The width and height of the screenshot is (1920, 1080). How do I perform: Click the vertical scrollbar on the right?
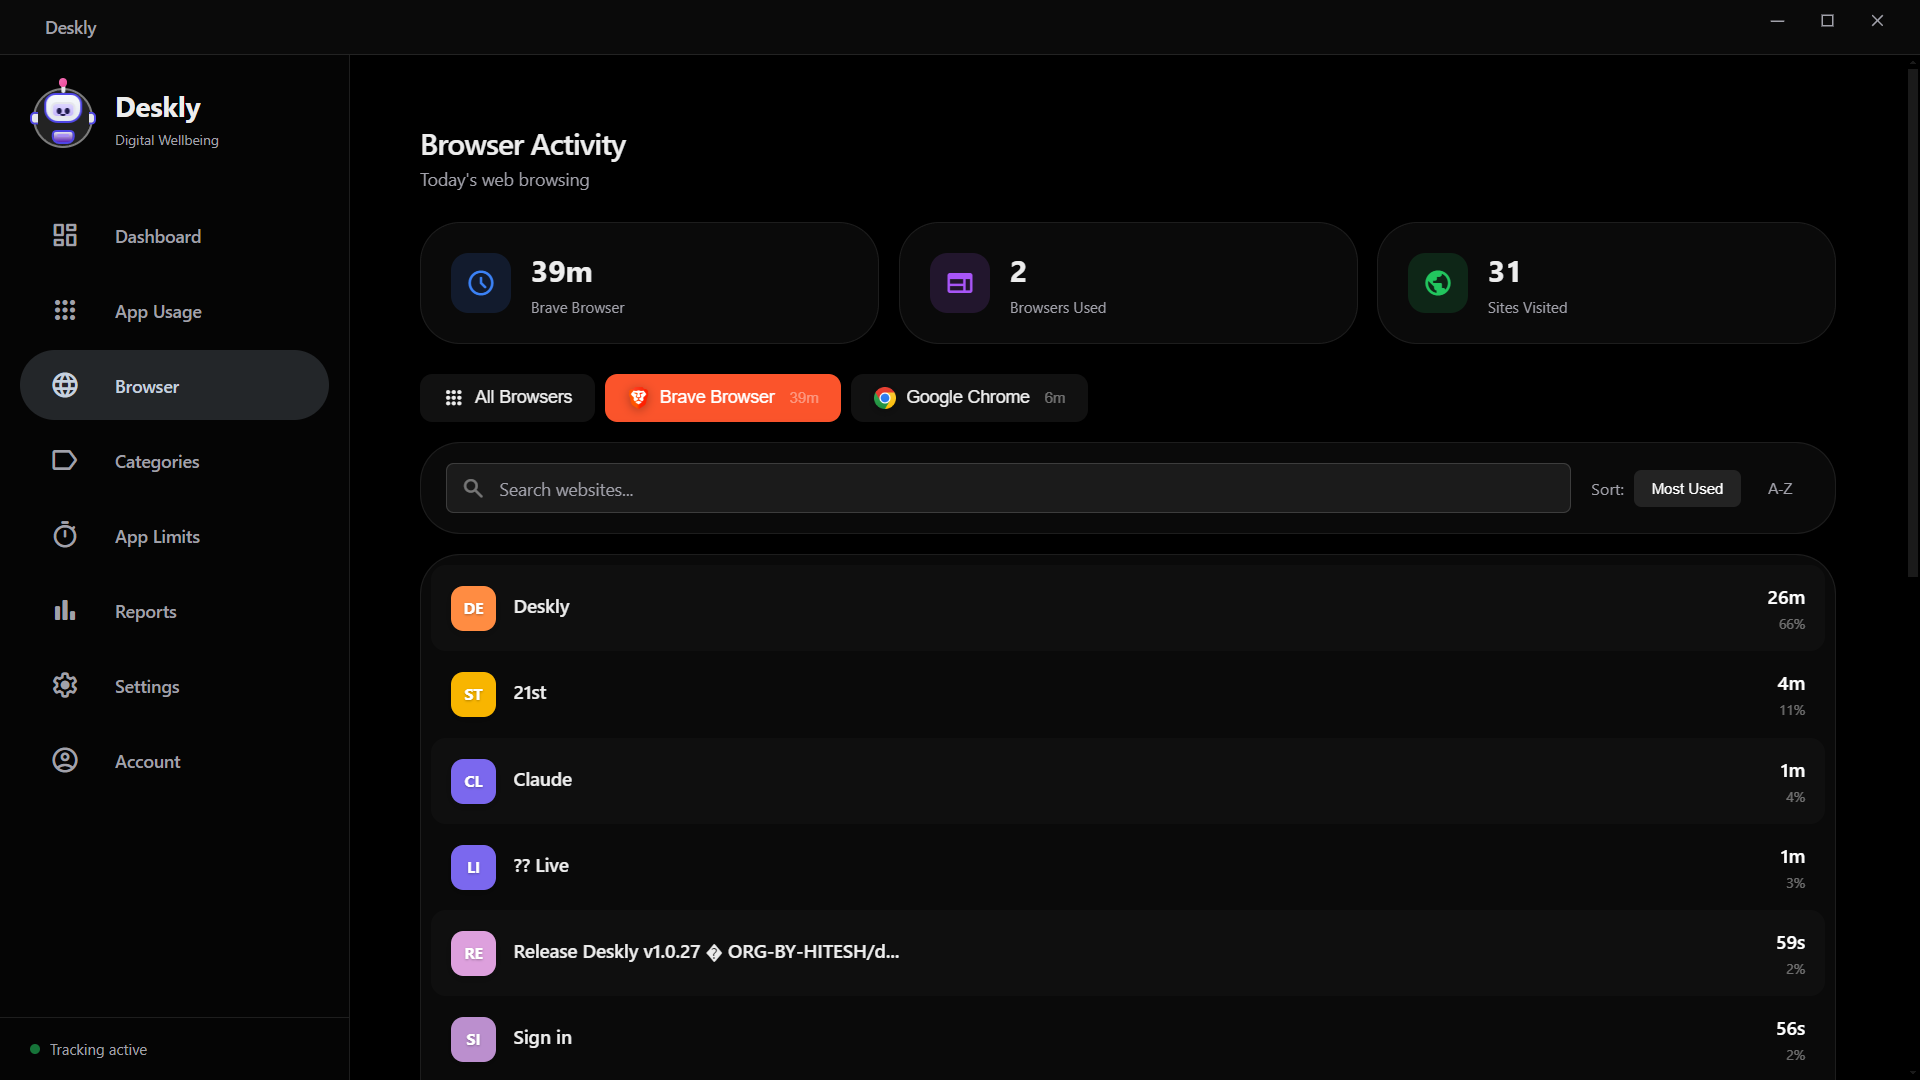(x=1912, y=320)
